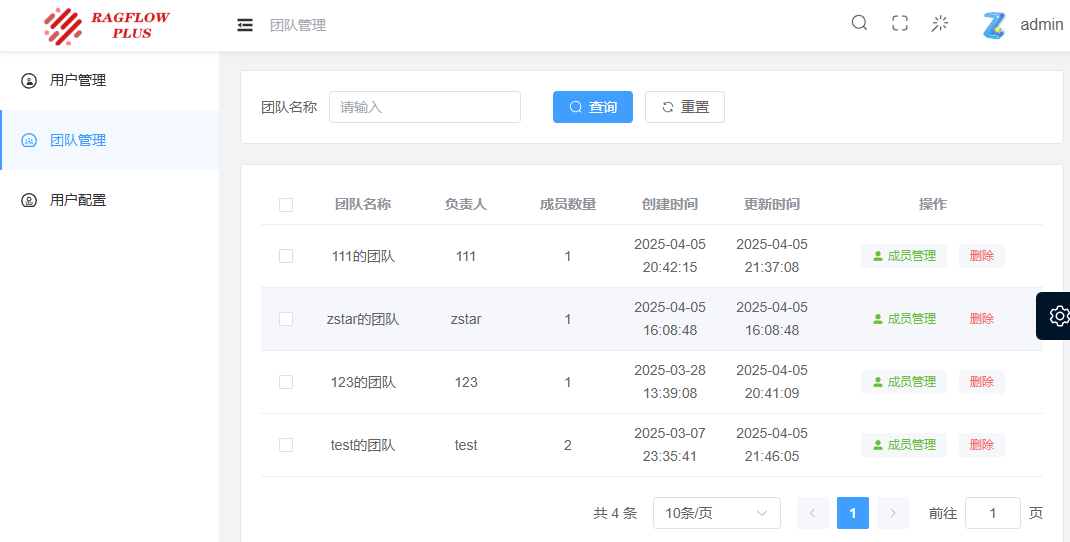Click the 团队名称 column header

click(363, 204)
